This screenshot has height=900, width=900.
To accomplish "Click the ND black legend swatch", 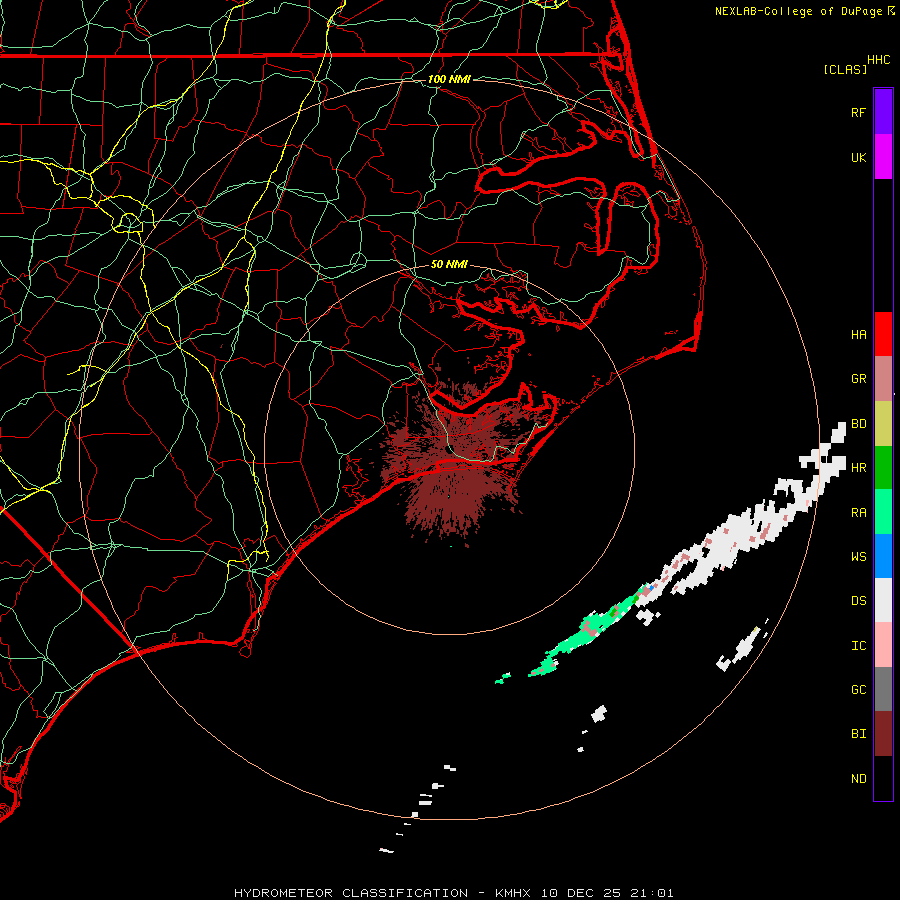I will pyautogui.click(x=883, y=778).
